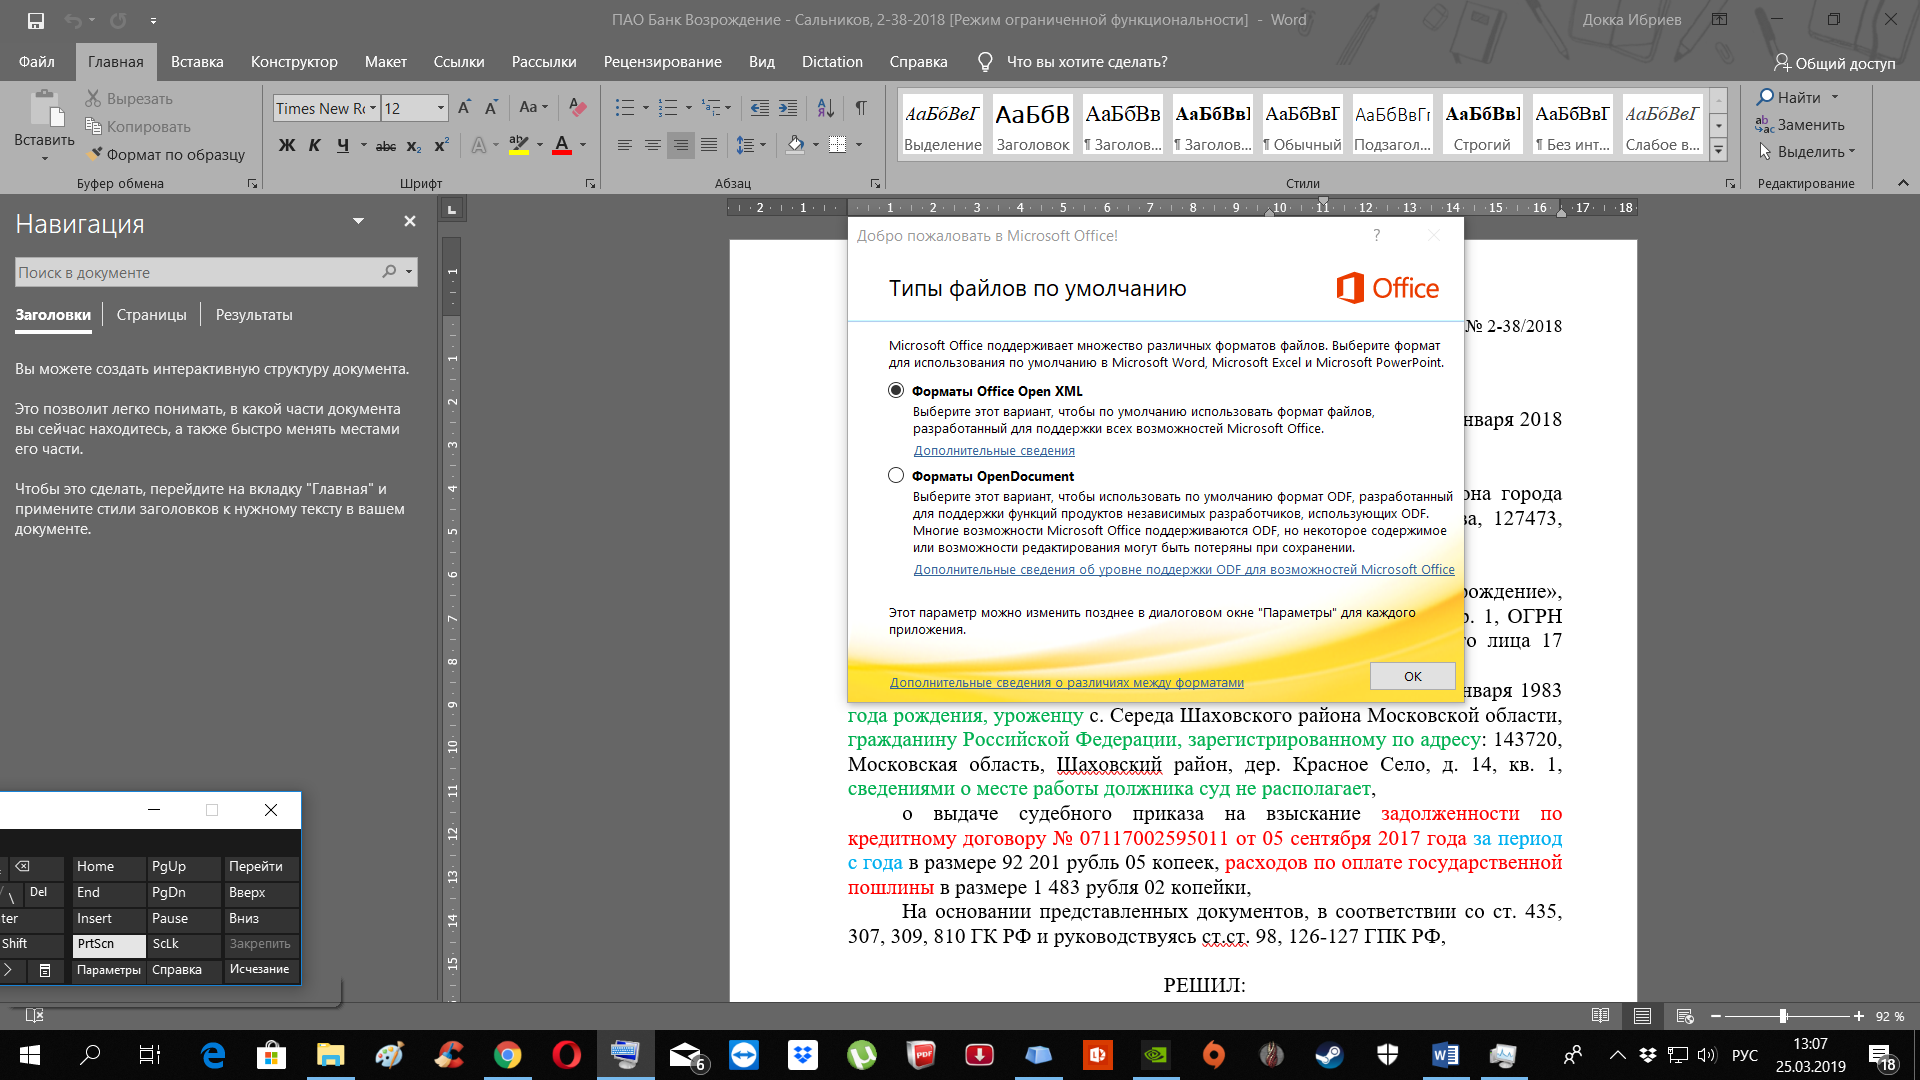Screen dimensions: 1920x1080
Task: Open font color dropdown arrow
Action: tap(583, 146)
